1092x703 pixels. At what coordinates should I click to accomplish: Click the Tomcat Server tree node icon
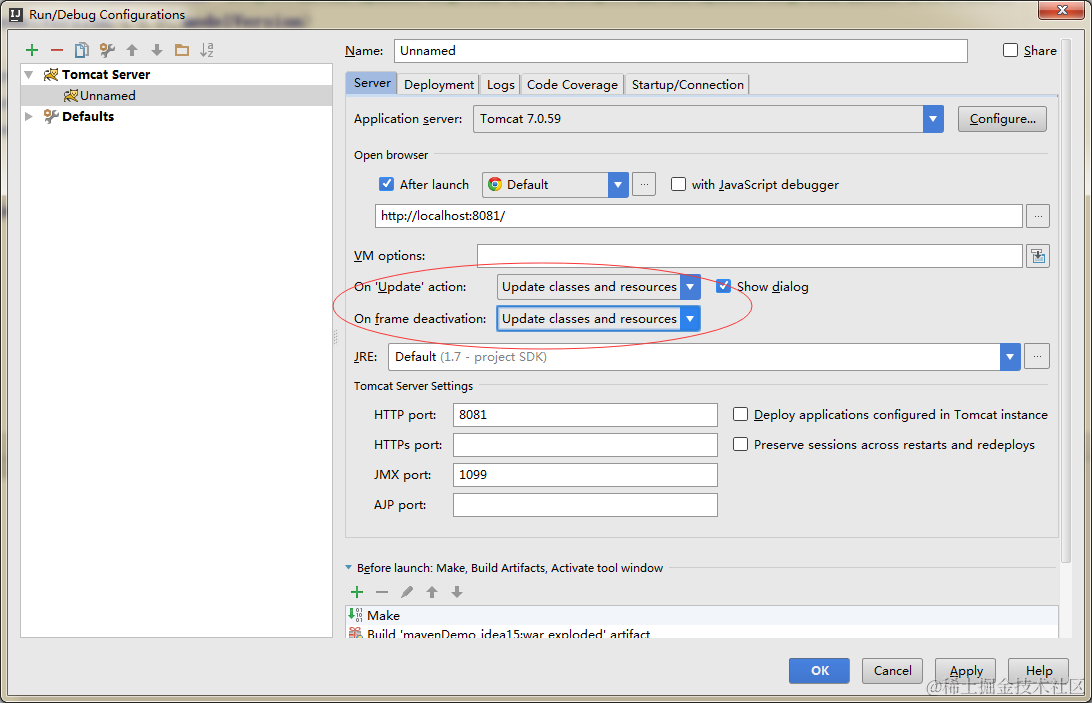point(51,75)
